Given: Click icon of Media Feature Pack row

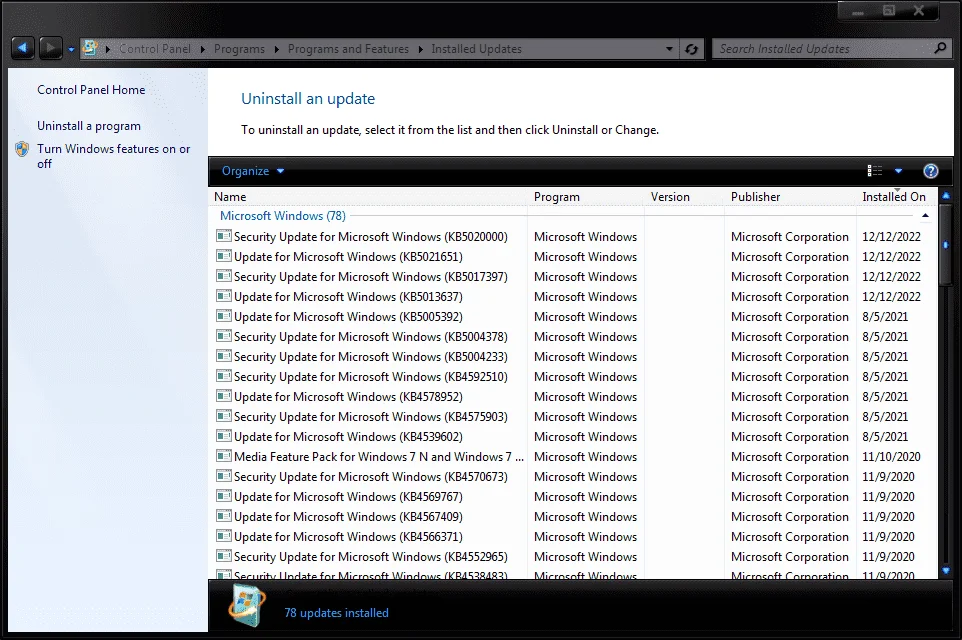Looking at the screenshot, I should coord(224,456).
